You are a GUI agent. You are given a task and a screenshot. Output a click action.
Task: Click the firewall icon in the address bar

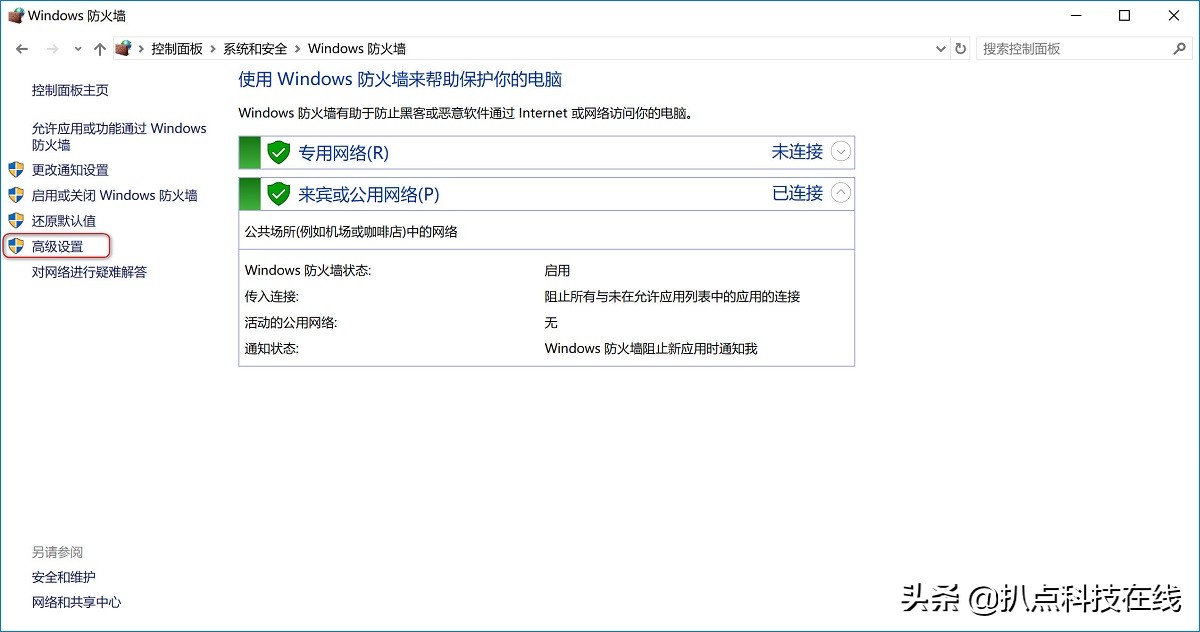[x=123, y=48]
